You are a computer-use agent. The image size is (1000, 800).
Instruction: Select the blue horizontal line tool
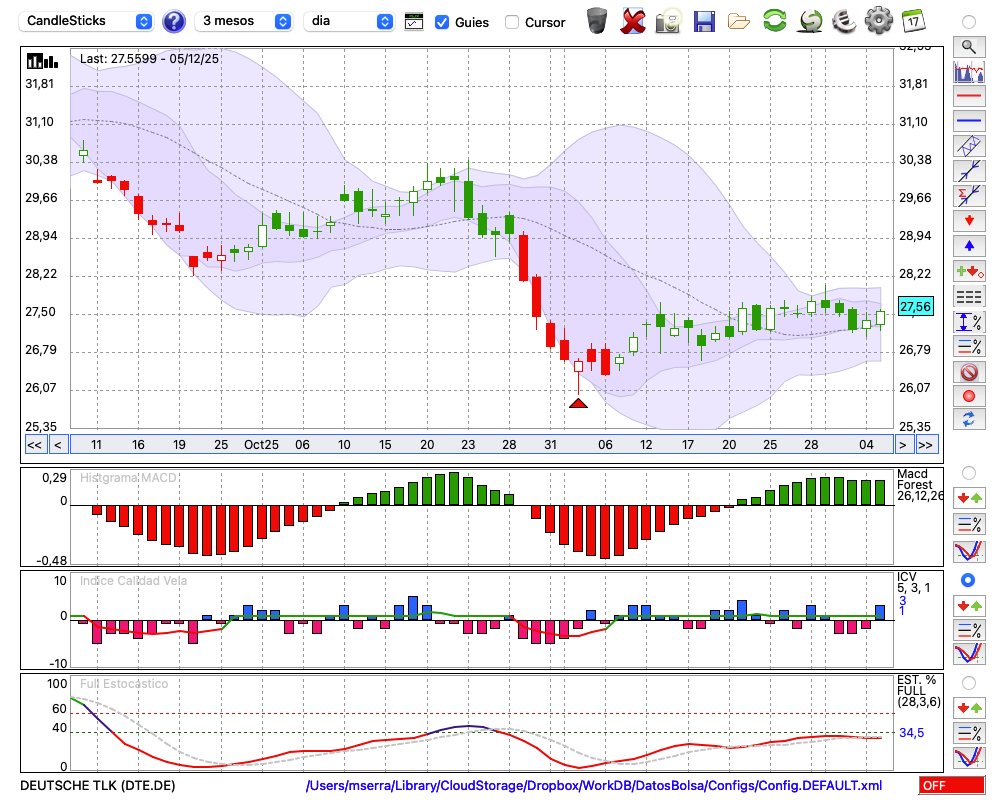[x=968, y=121]
